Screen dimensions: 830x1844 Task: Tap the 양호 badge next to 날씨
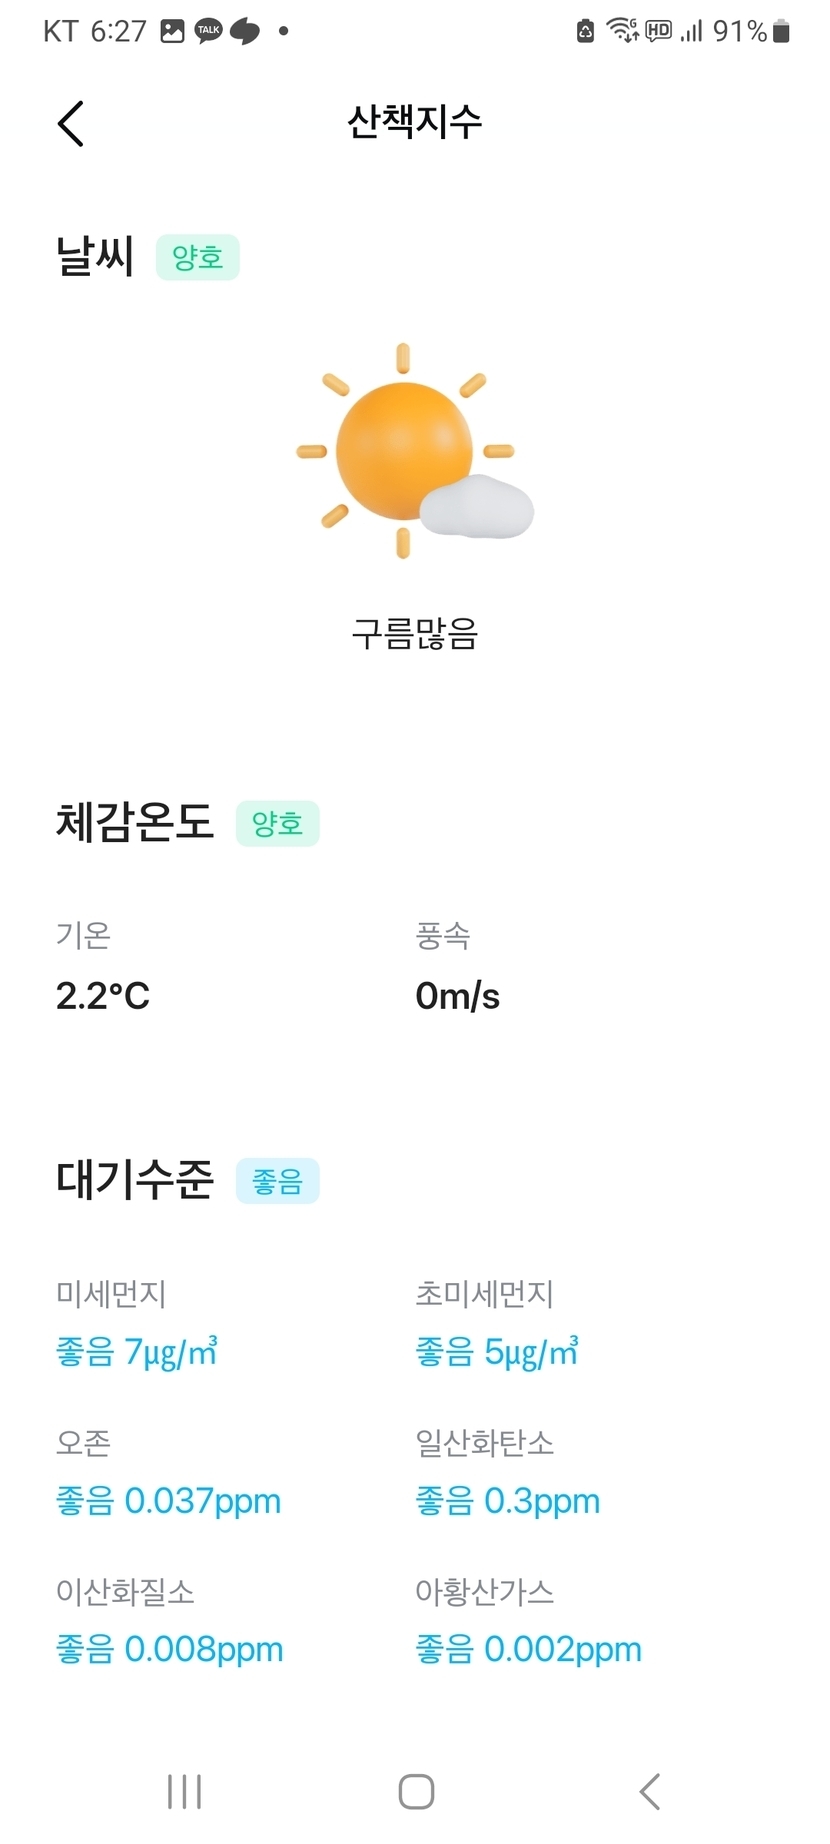[x=197, y=258]
